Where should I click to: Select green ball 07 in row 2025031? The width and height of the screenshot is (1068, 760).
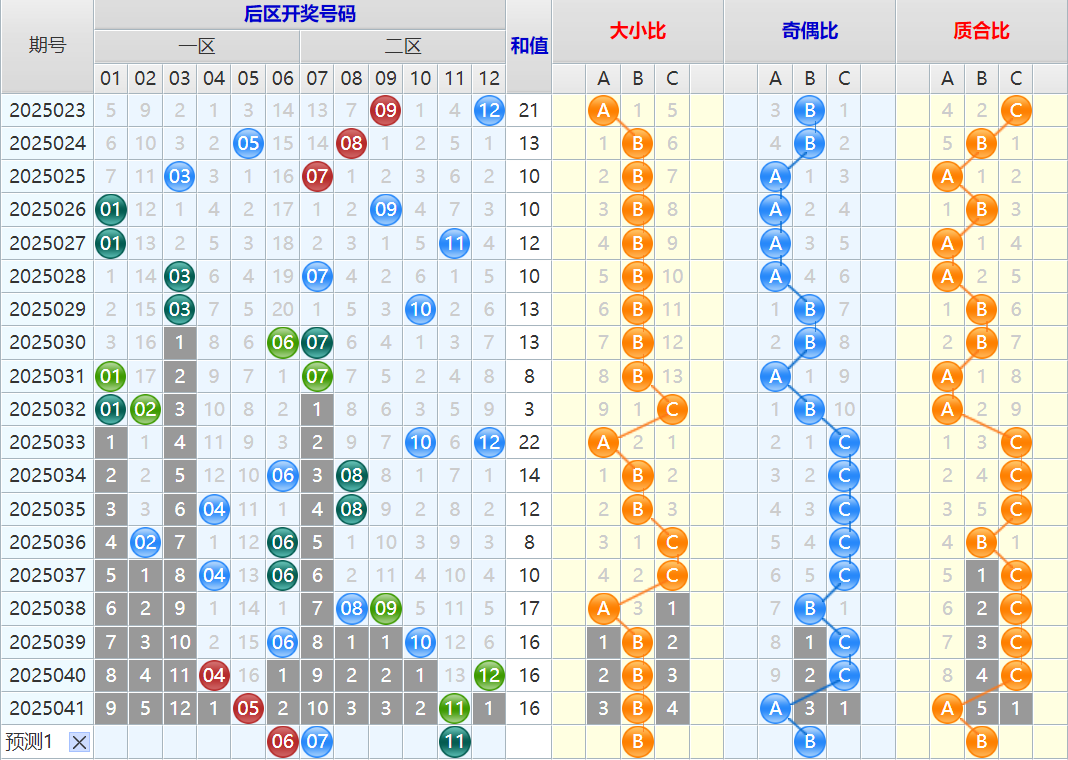tap(317, 376)
